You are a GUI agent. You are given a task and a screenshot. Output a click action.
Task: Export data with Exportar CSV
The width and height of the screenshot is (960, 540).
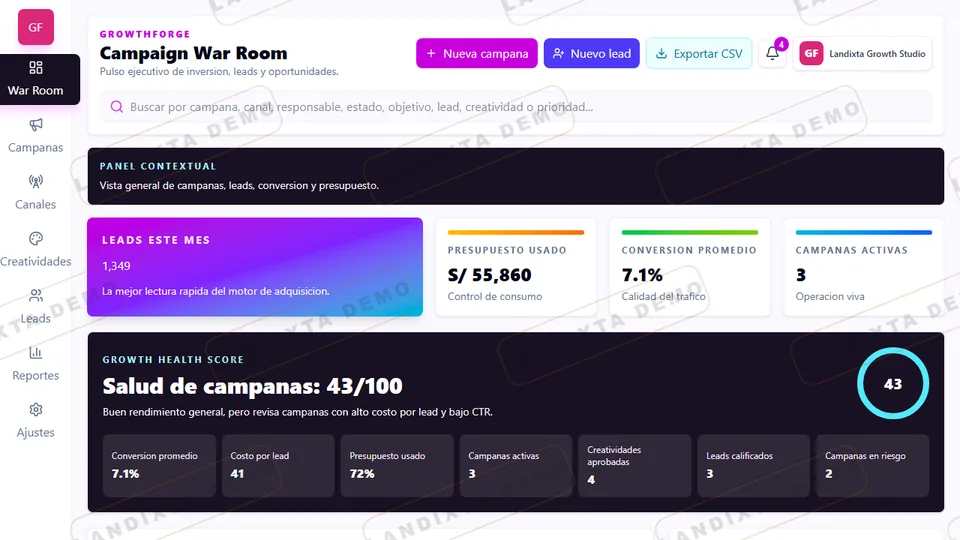699,53
